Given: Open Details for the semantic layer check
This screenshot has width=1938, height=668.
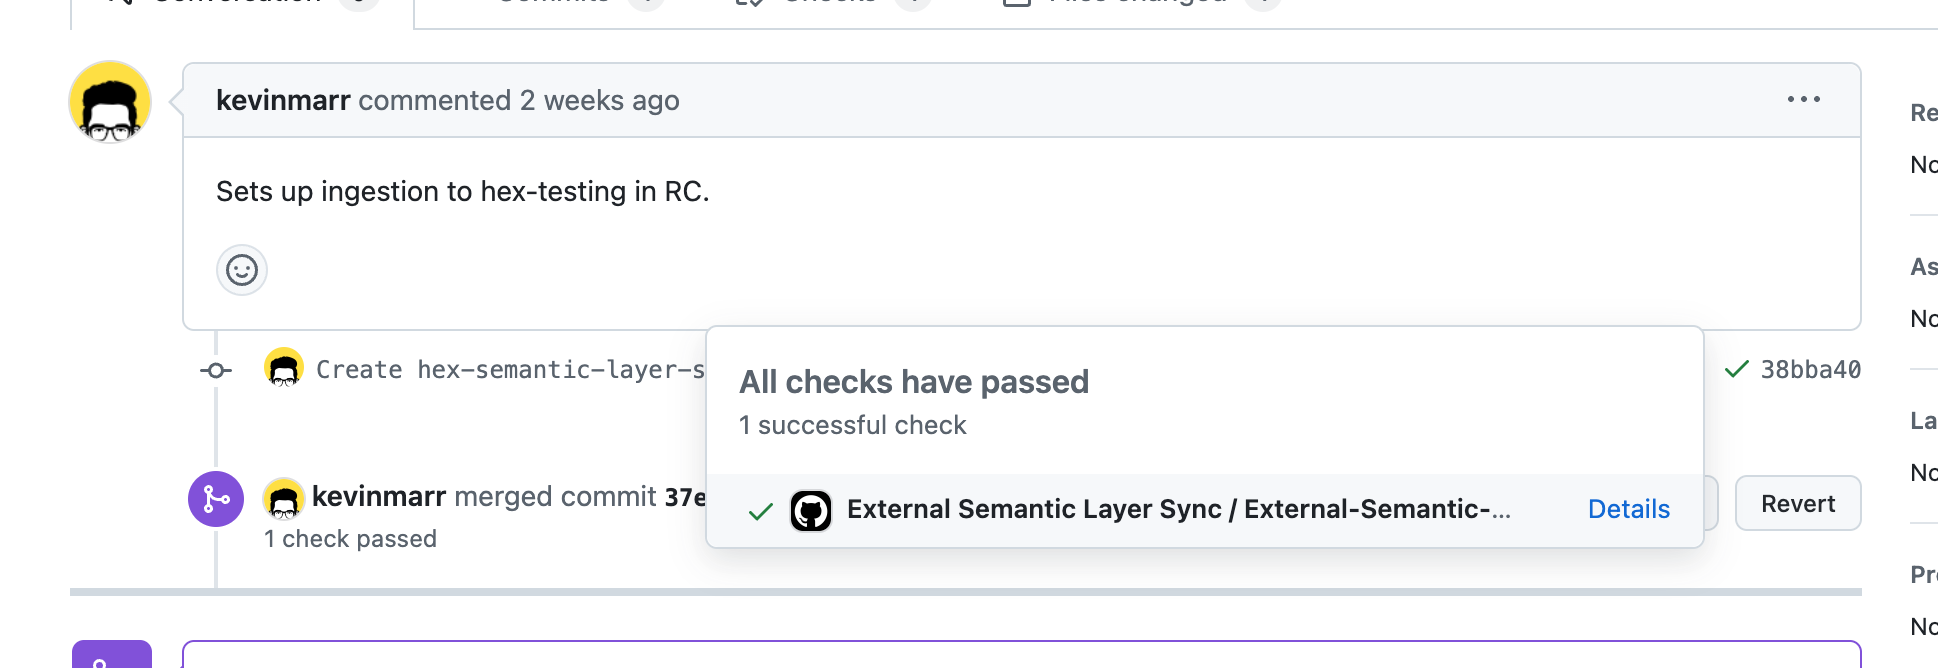Looking at the screenshot, I should (1629, 509).
